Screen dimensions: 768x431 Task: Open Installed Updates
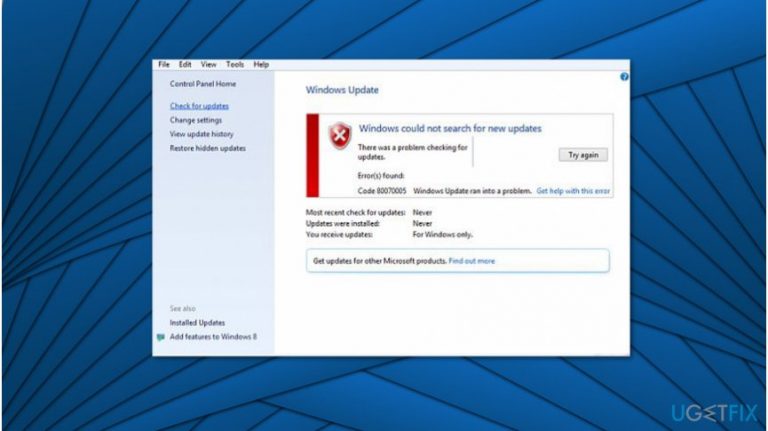click(x=197, y=323)
